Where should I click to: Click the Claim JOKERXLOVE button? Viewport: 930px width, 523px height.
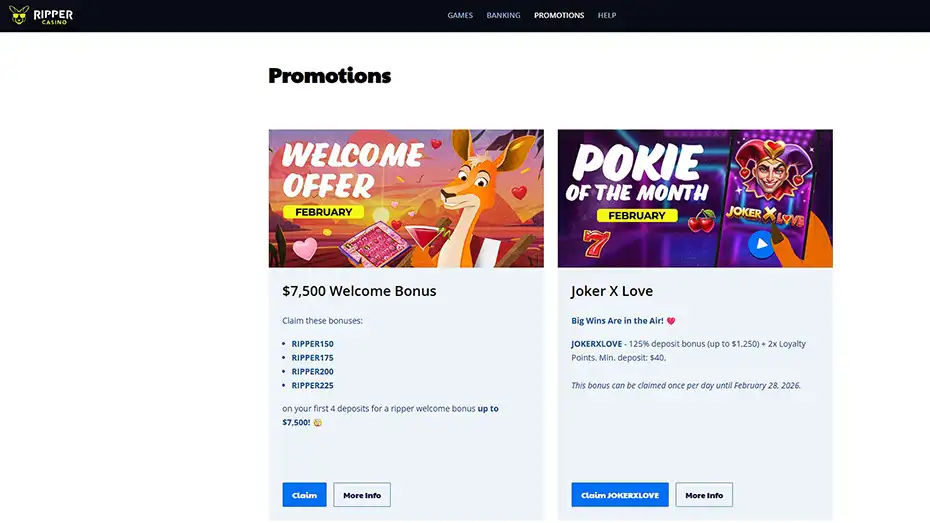click(x=620, y=495)
